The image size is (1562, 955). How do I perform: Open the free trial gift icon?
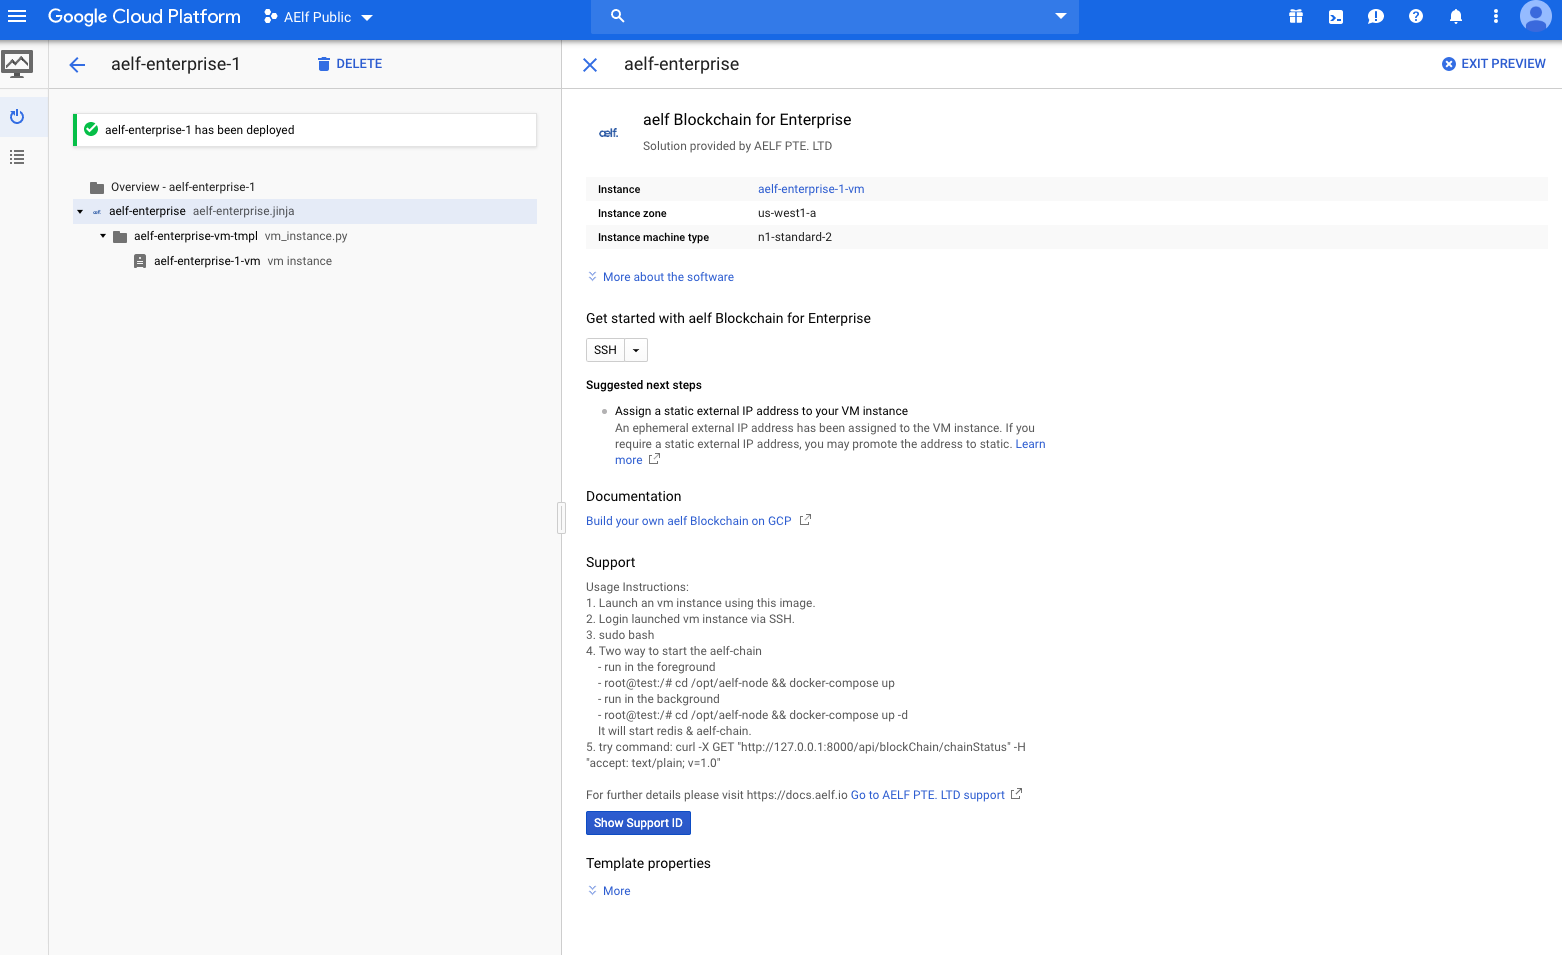coord(1296,16)
